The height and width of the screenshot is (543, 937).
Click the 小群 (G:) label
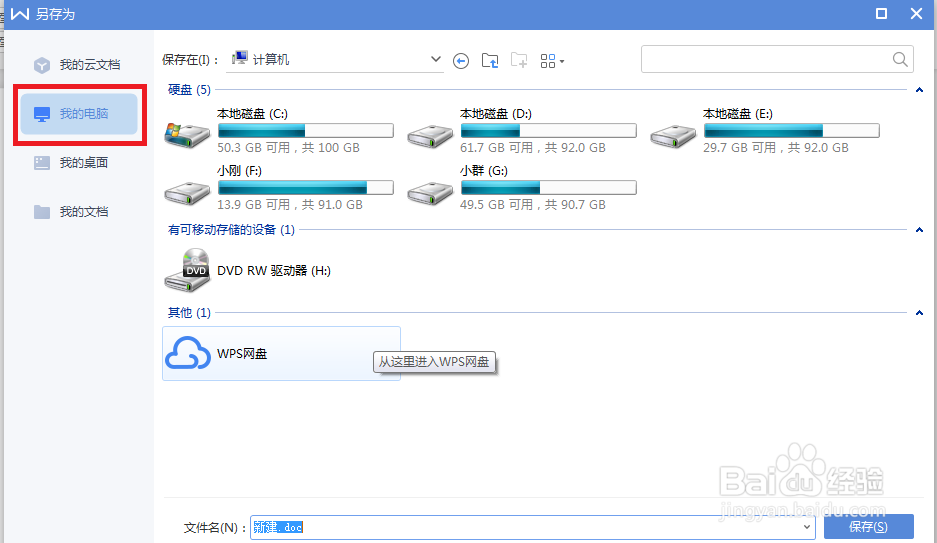483,171
